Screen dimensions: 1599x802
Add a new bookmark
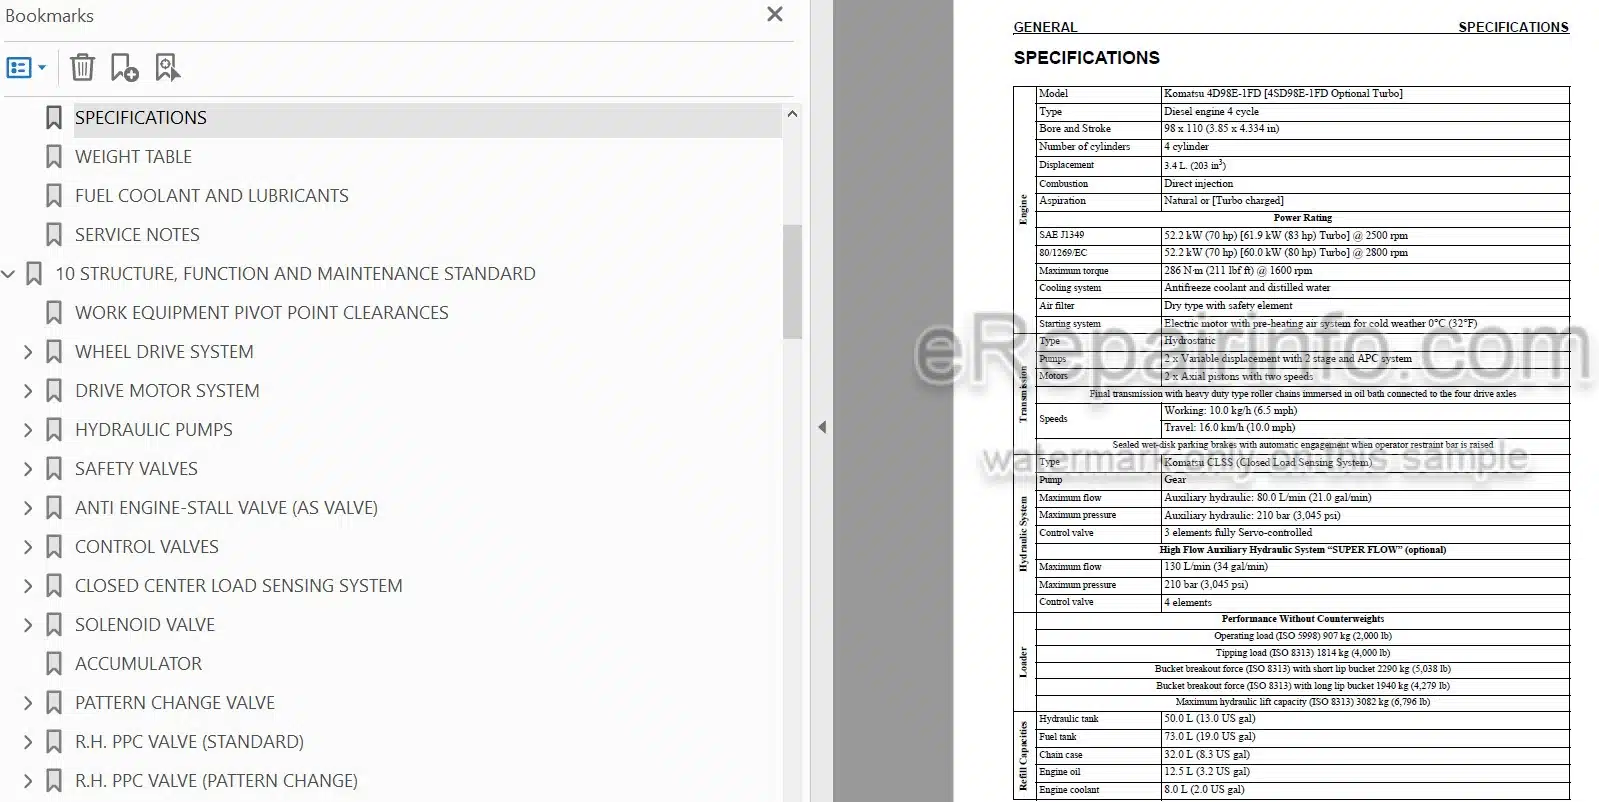(124, 68)
